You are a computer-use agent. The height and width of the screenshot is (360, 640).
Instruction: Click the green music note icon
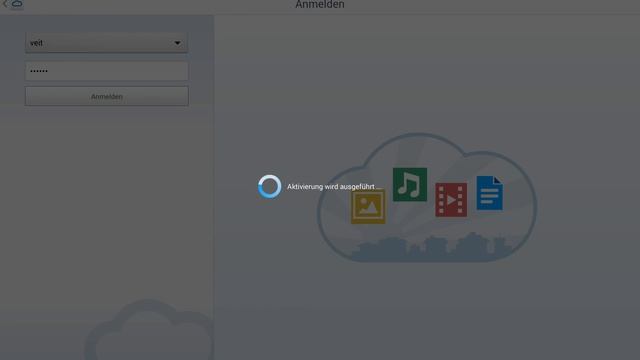(410, 184)
